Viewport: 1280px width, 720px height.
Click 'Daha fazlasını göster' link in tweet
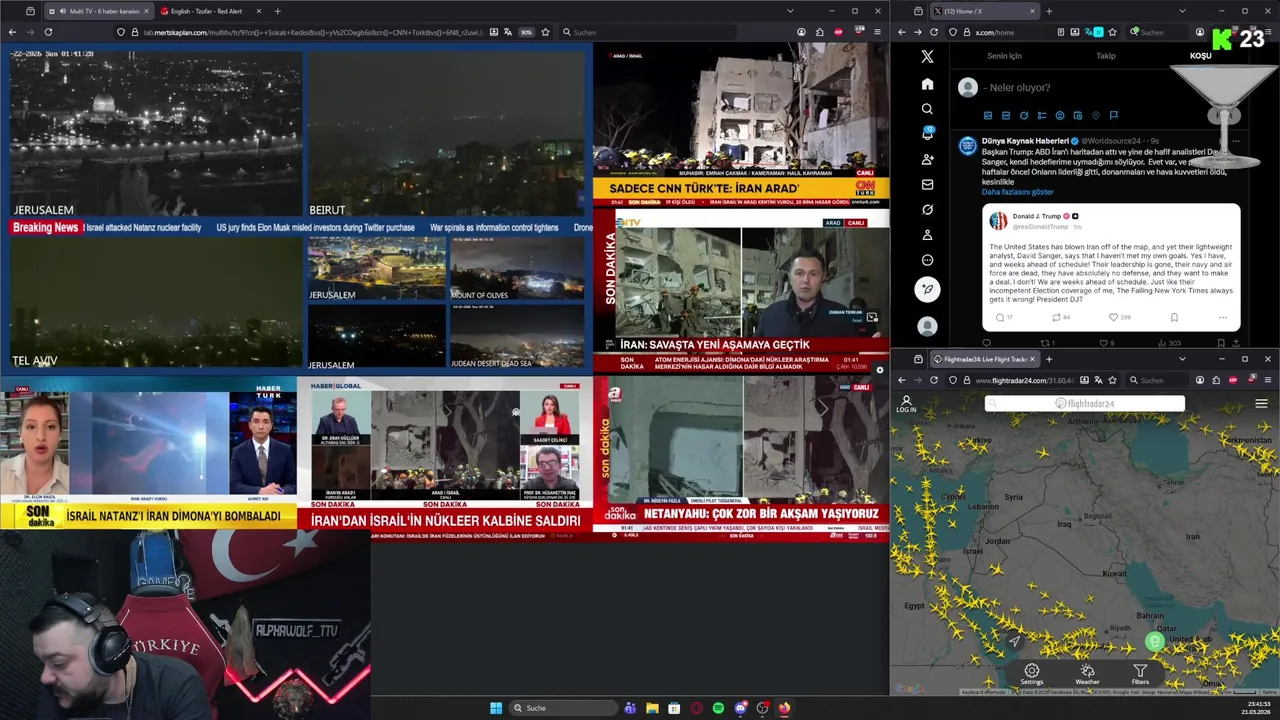coord(1017,192)
